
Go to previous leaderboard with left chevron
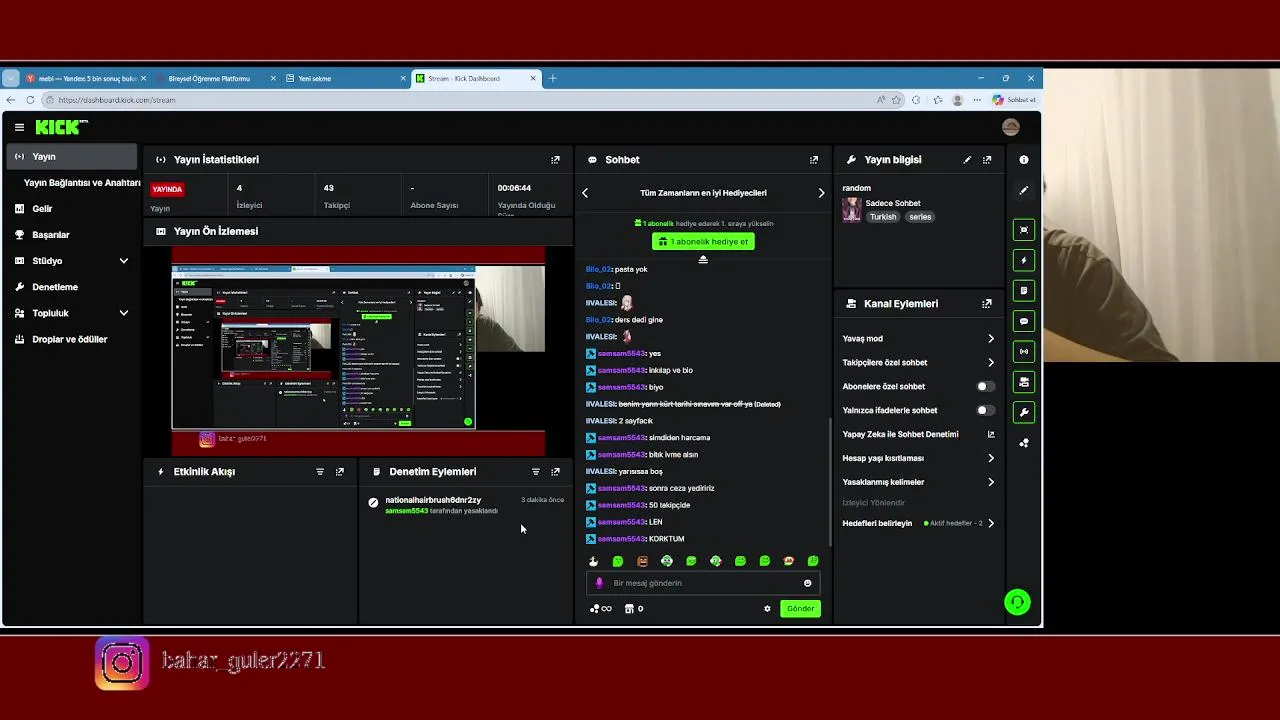585,193
